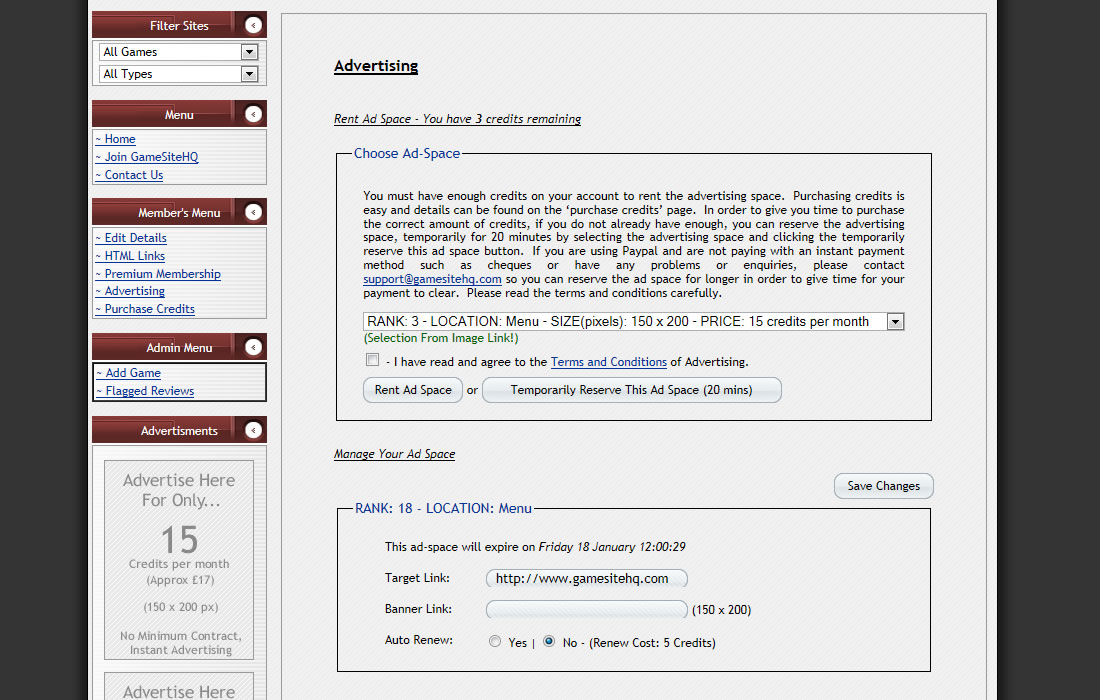Open the Terms and Conditions link
This screenshot has width=1100, height=700.
(608, 362)
